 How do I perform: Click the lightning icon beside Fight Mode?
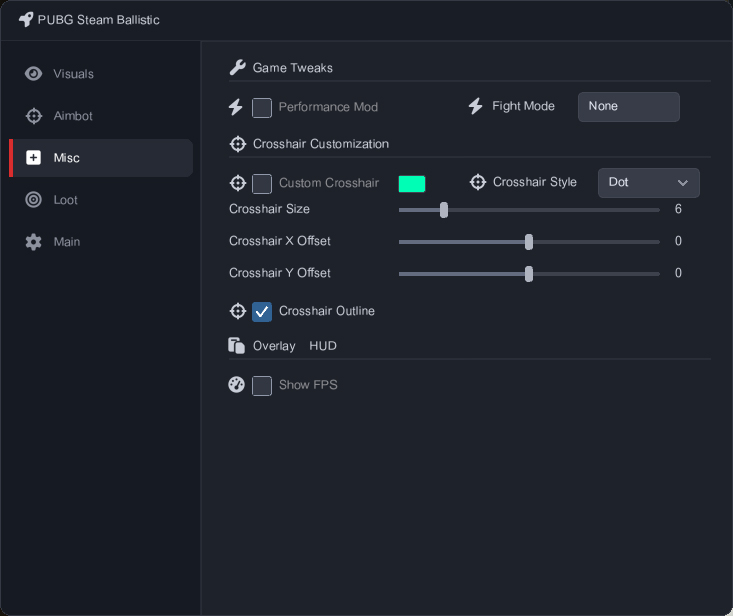coord(475,106)
